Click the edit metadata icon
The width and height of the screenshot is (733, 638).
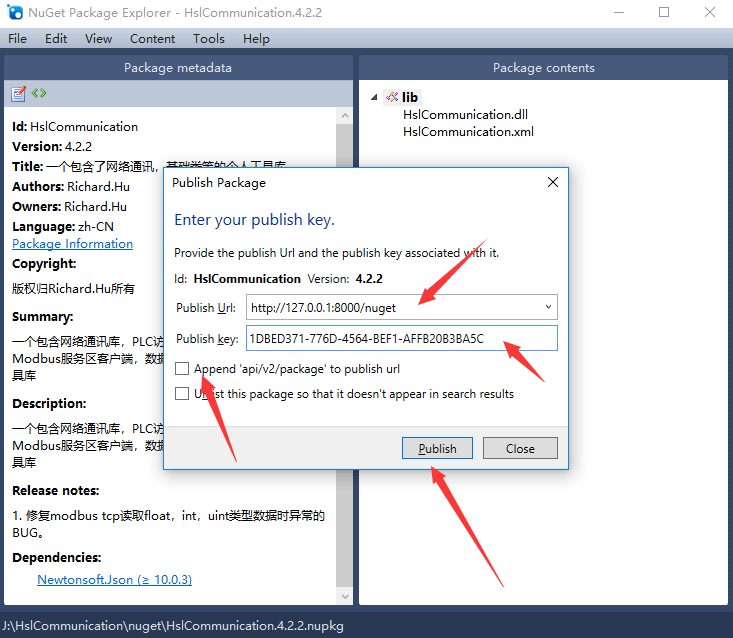[x=18, y=93]
